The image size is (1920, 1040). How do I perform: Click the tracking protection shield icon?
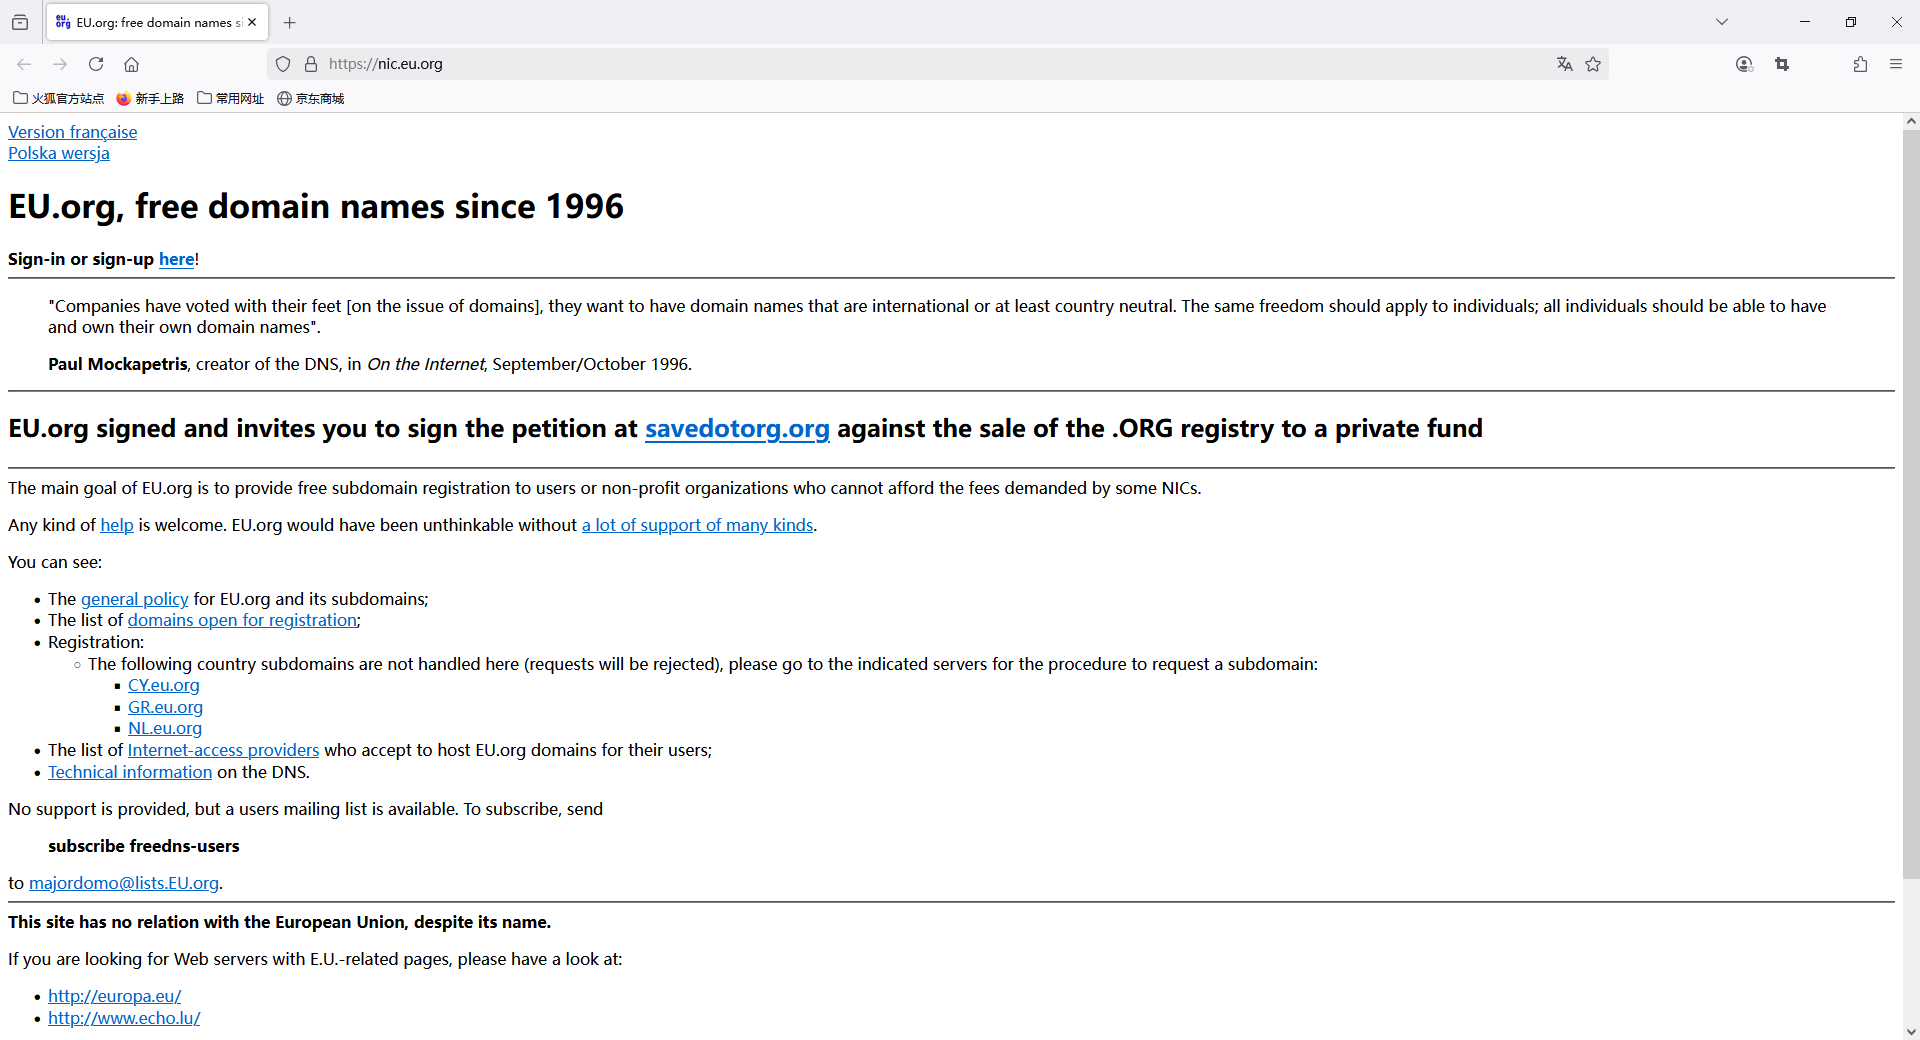pyautogui.click(x=283, y=64)
